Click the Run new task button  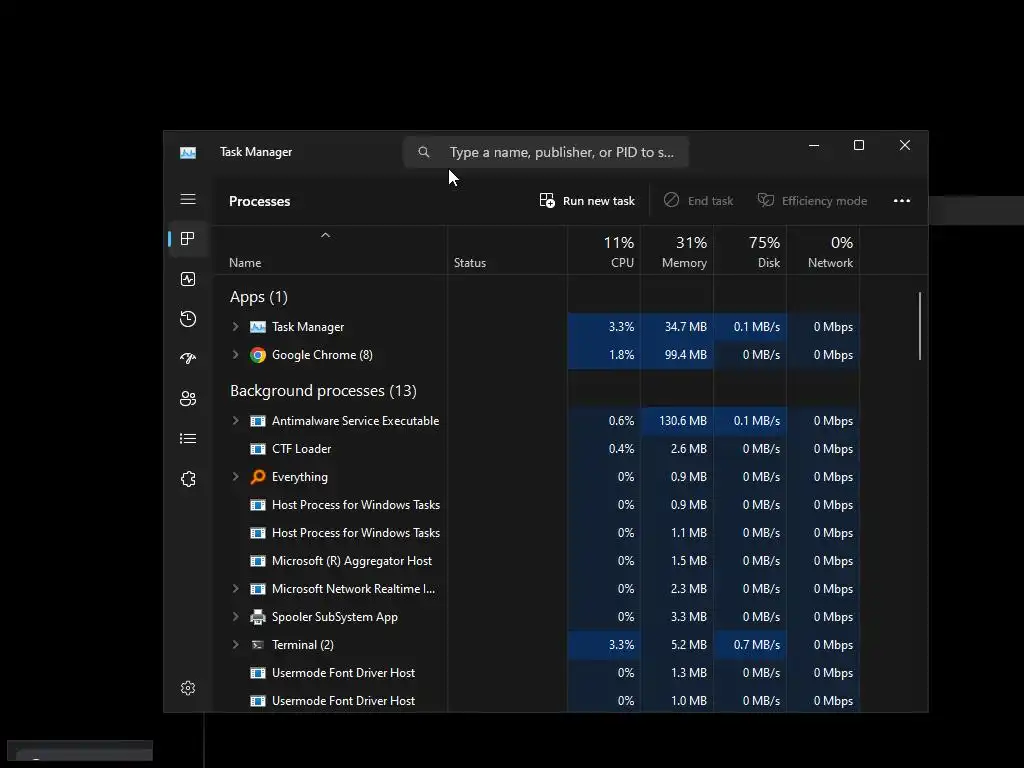click(x=587, y=201)
